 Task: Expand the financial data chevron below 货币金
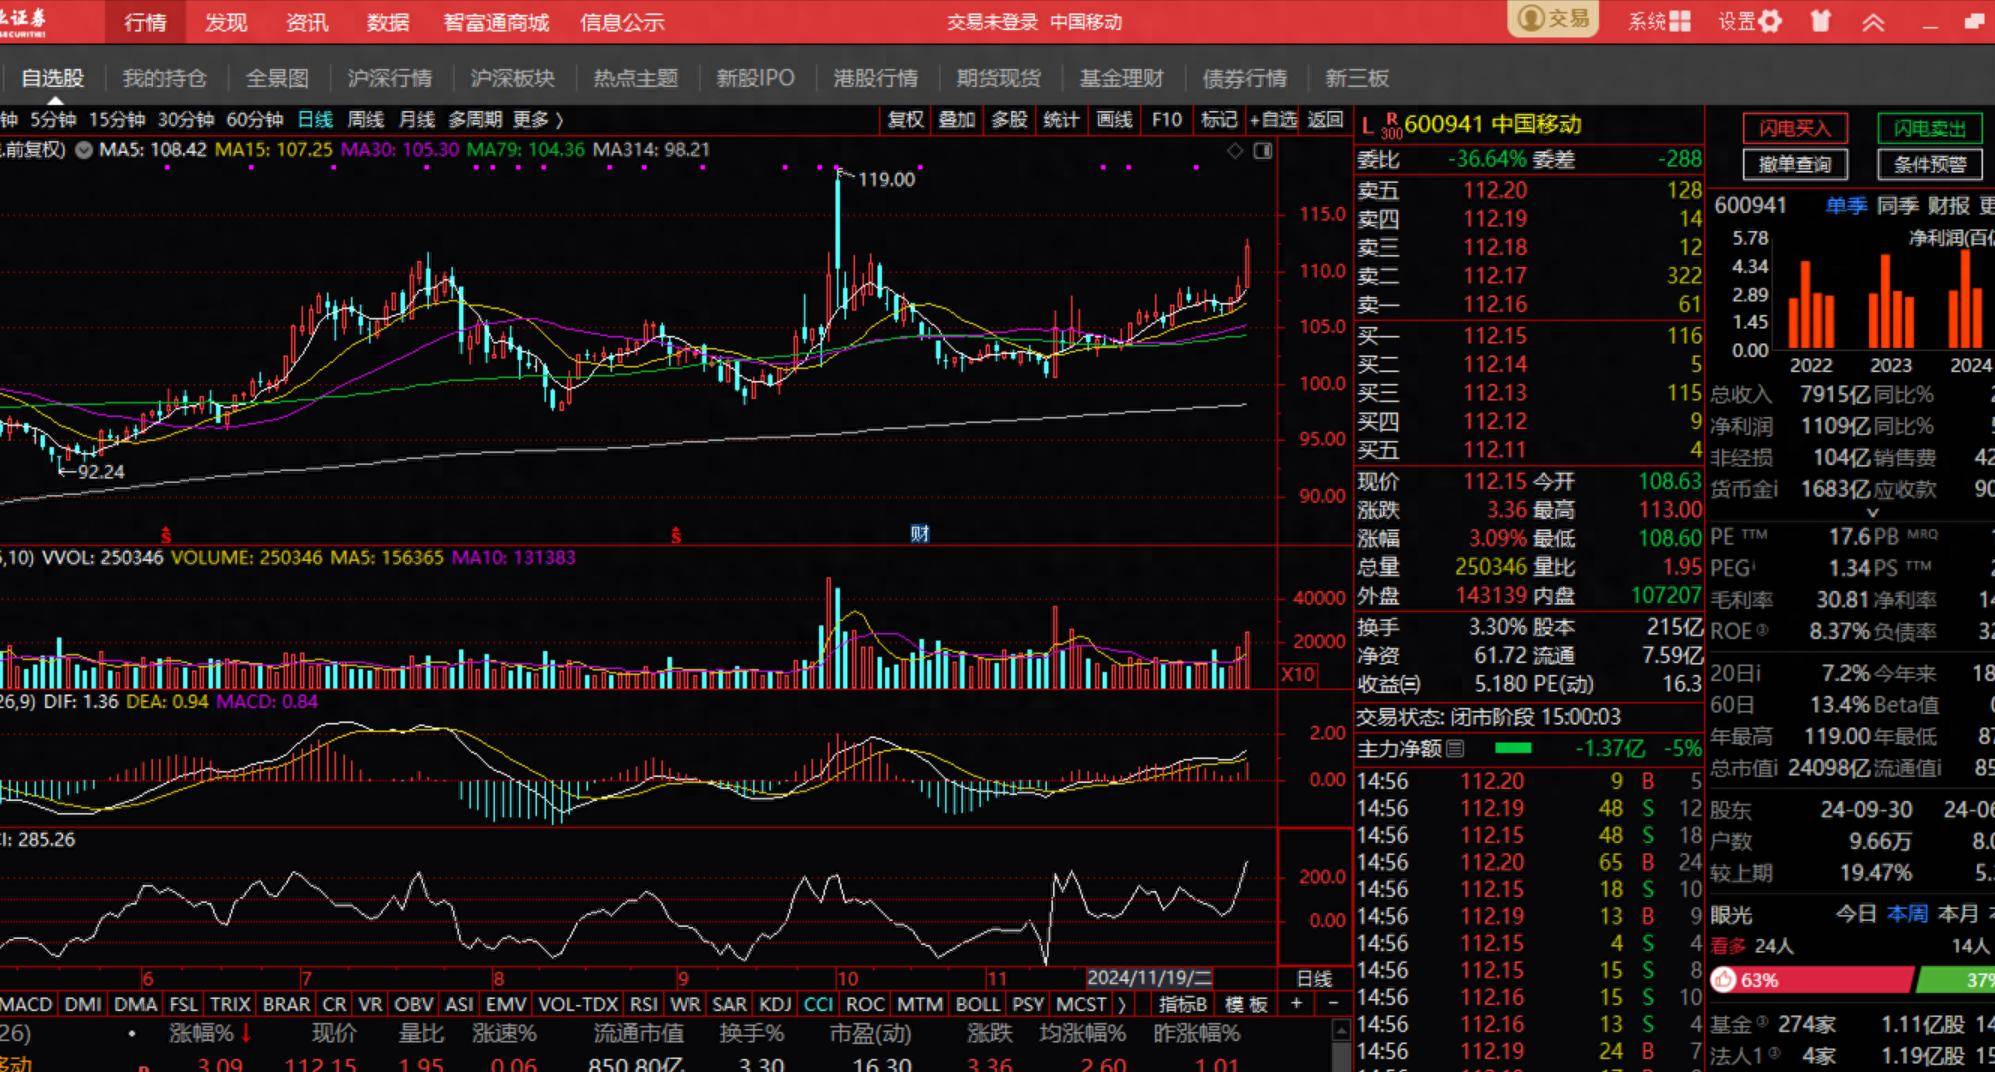pos(1872,512)
